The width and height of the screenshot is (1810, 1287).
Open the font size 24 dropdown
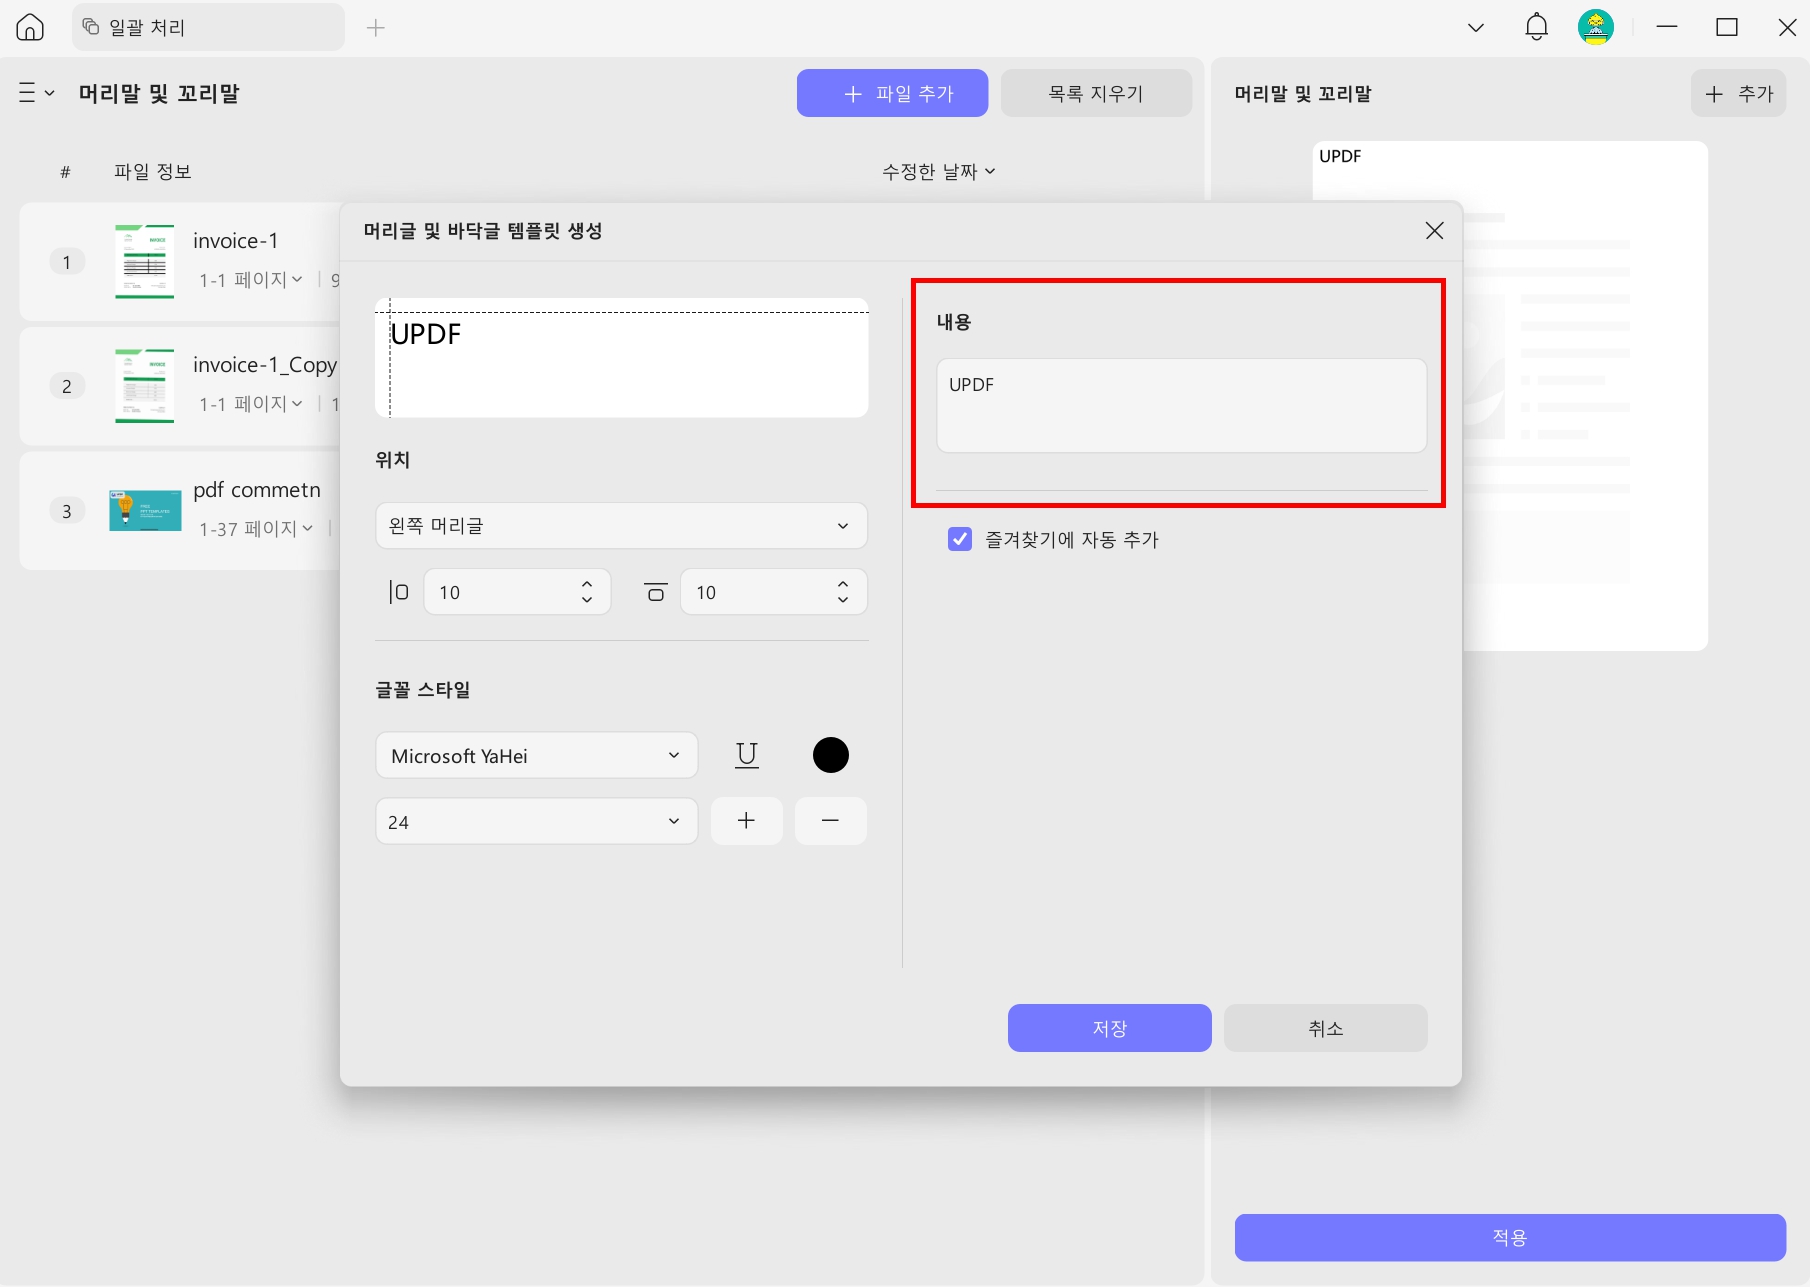tap(536, 822)
